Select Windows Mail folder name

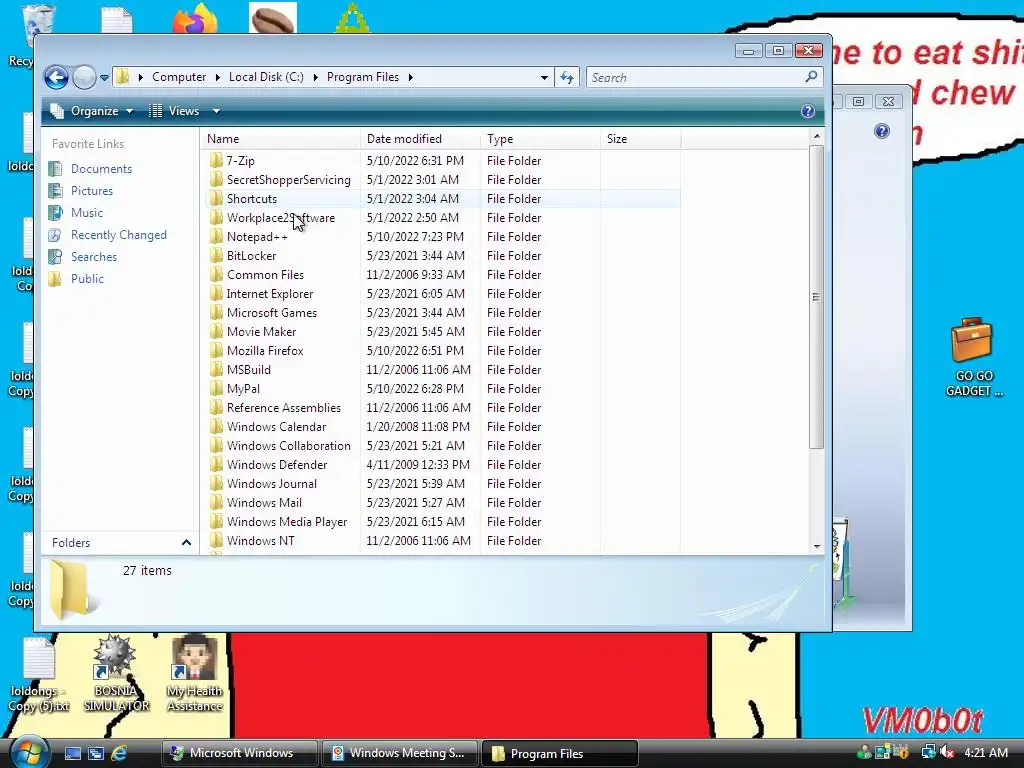click(264, 502)
